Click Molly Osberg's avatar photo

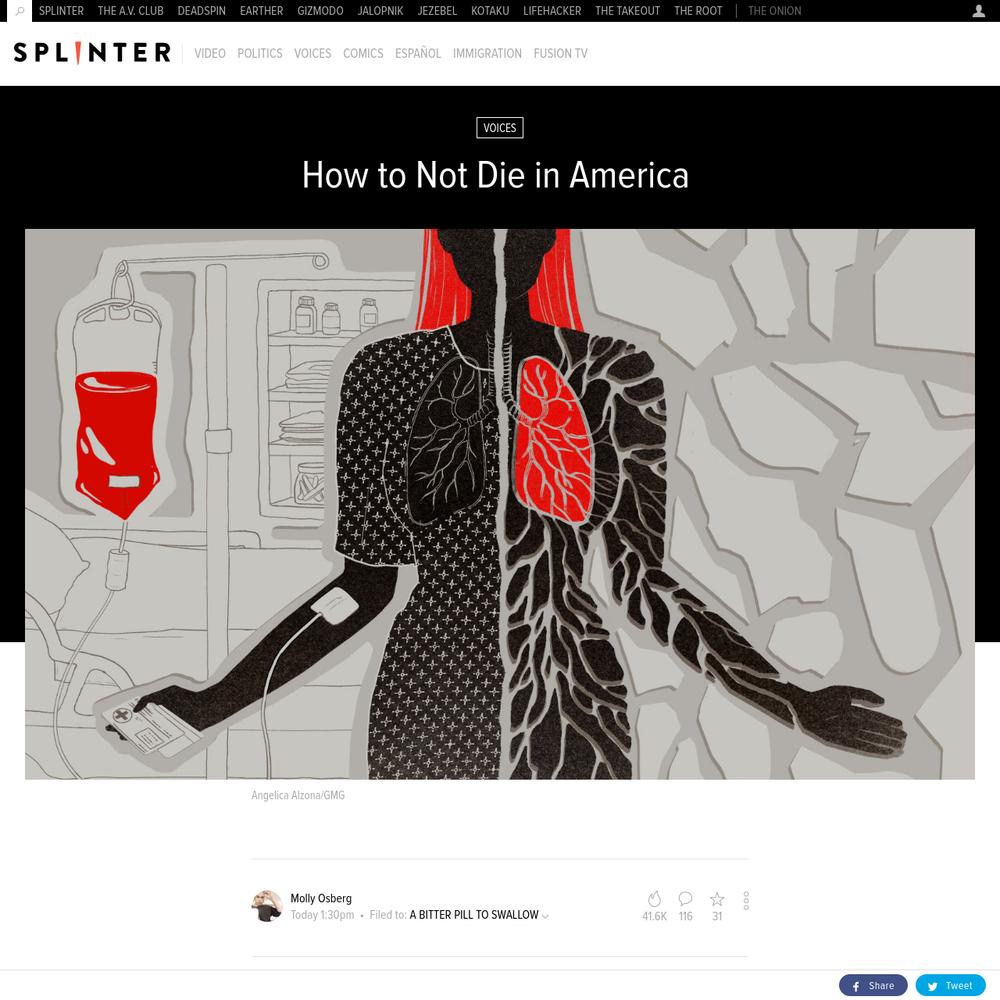(x=267, y=906)
